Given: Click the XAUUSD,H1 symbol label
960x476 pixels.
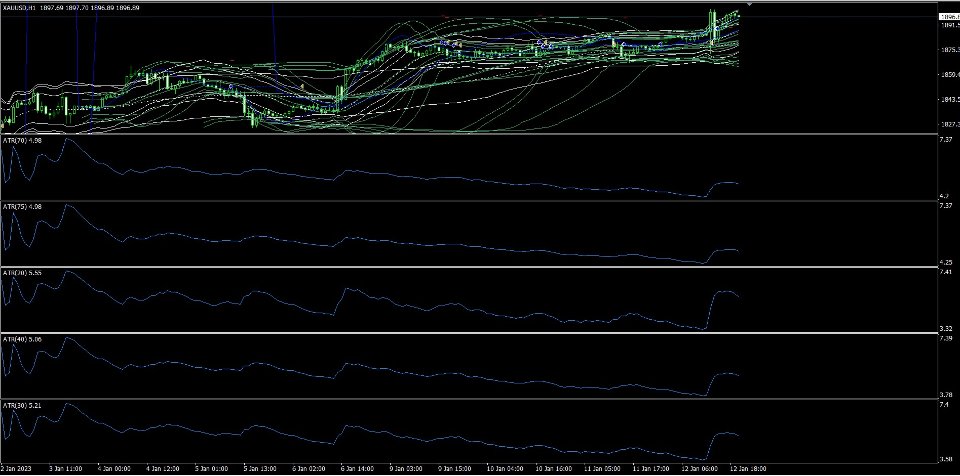Looking at the screenshot, I should coord(18,7).
